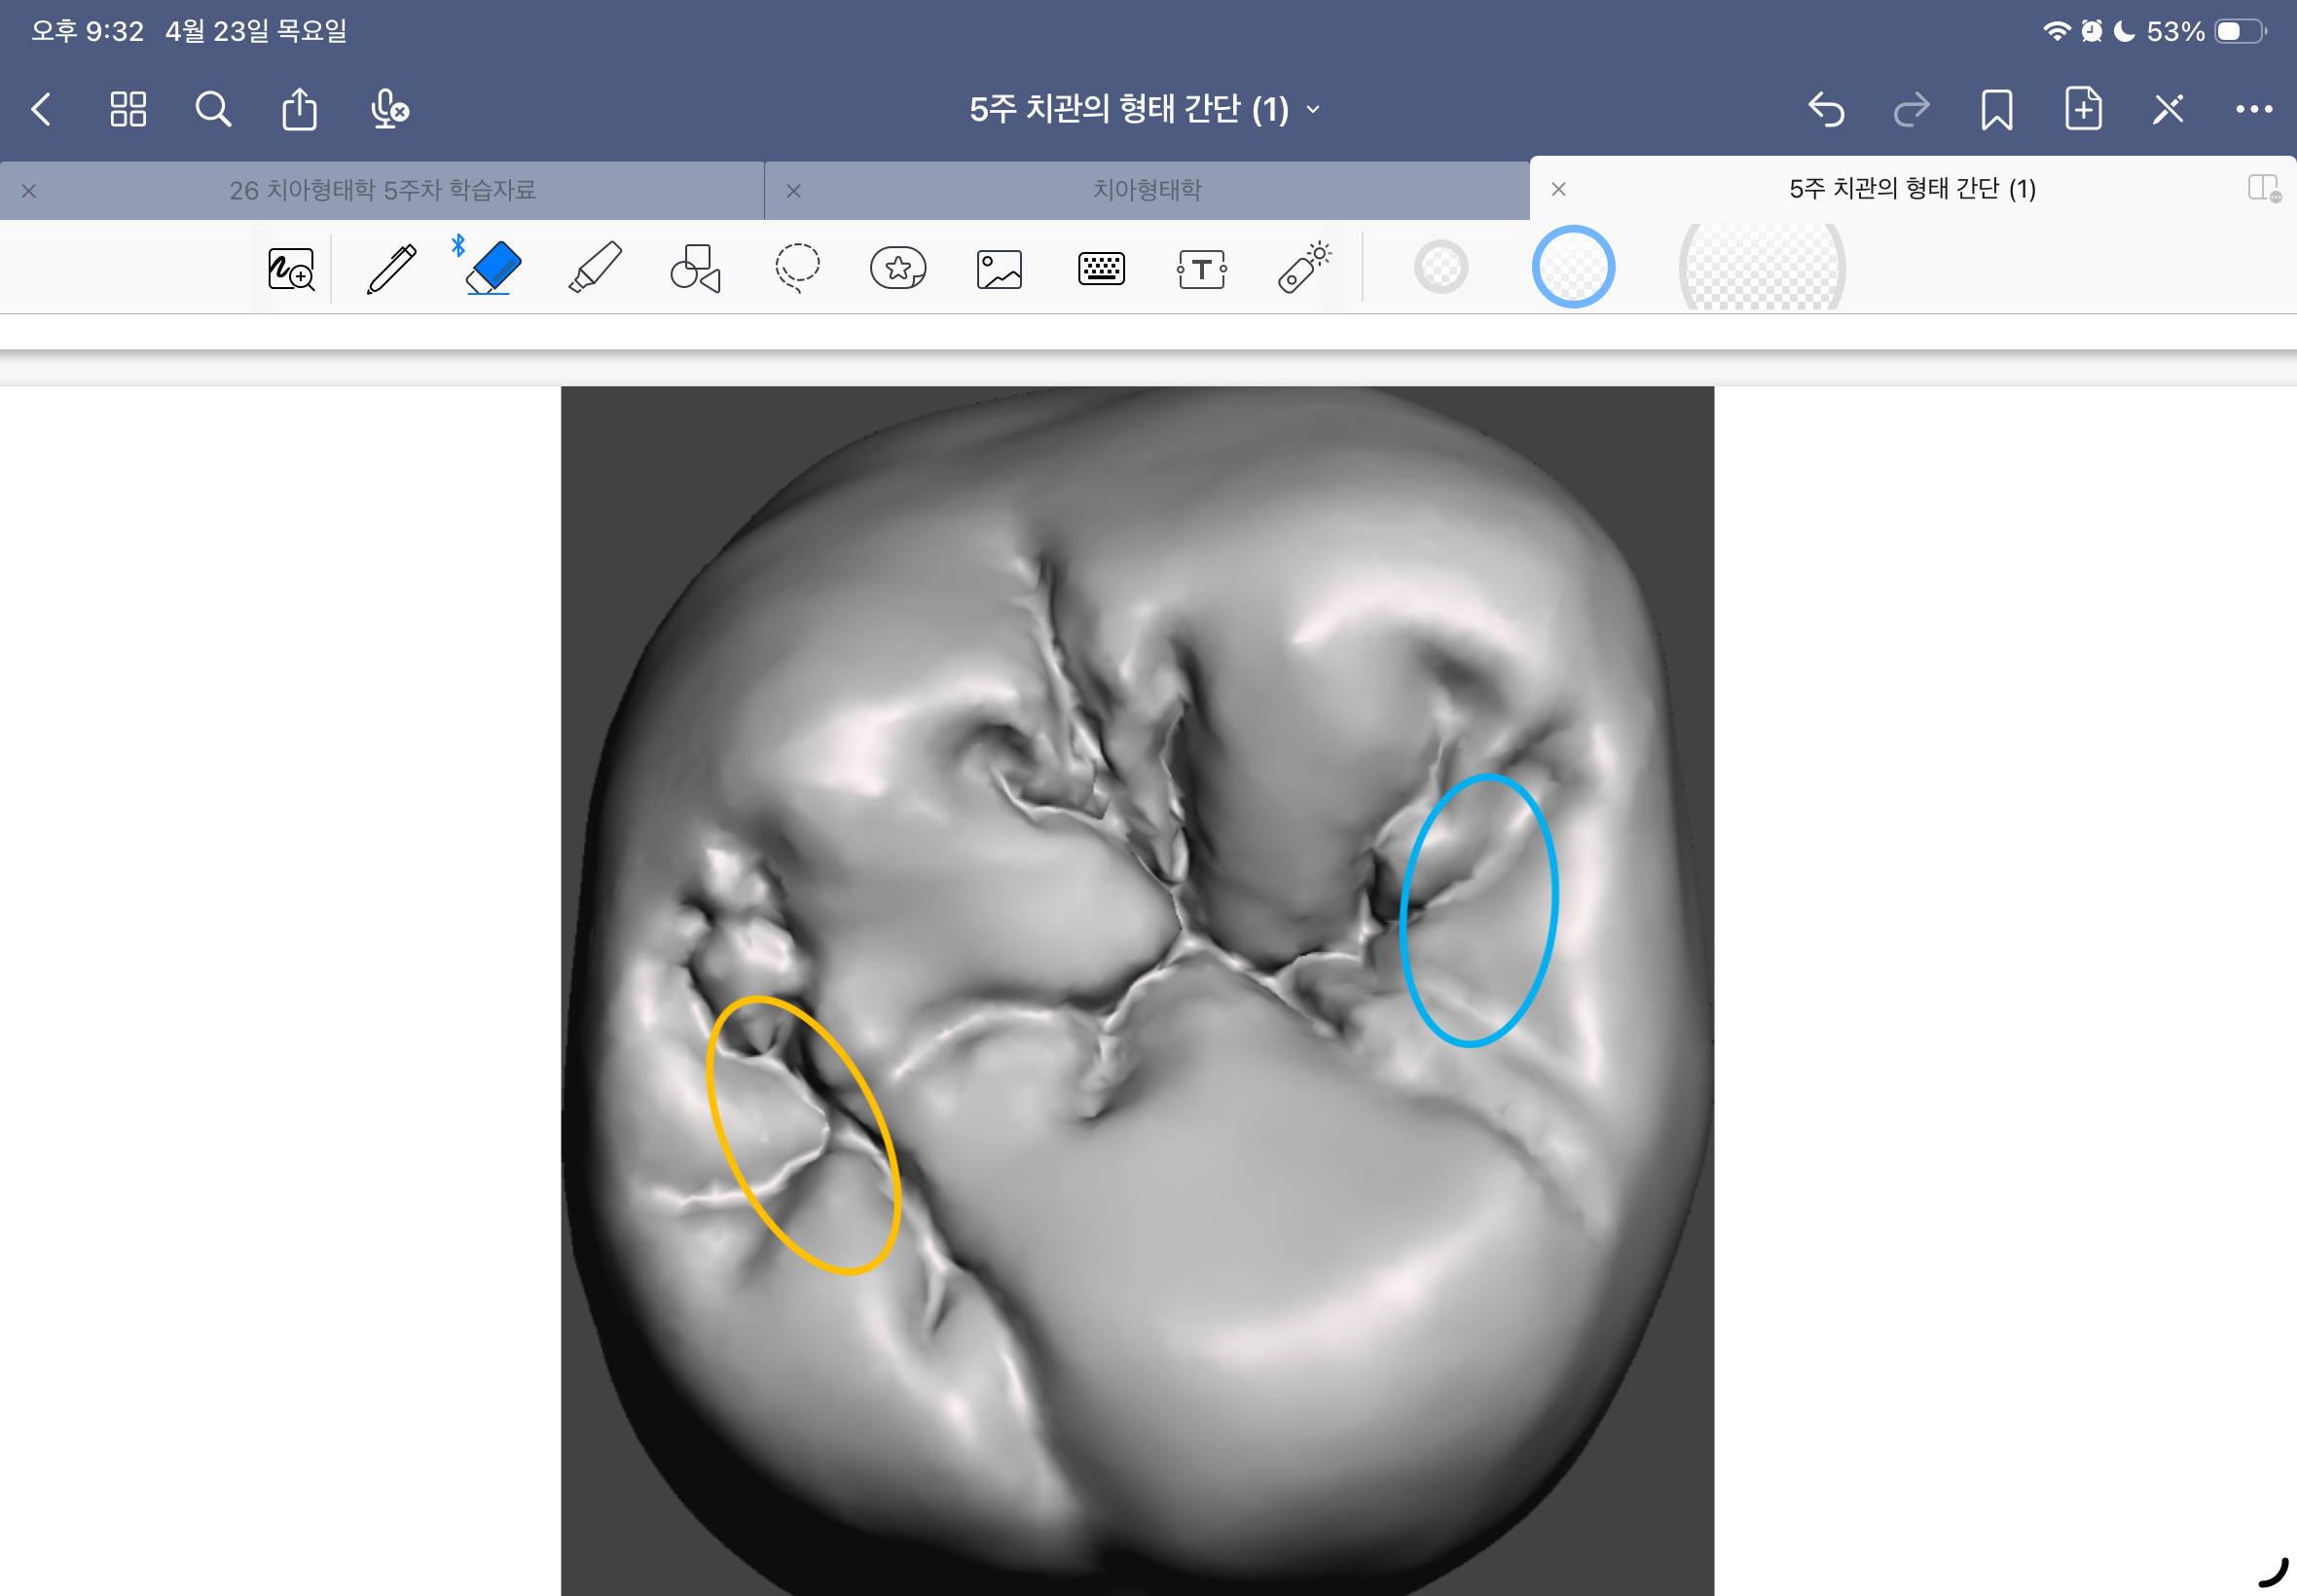
Task: Select the Pen tool
Action: click(x=391, y=268)
